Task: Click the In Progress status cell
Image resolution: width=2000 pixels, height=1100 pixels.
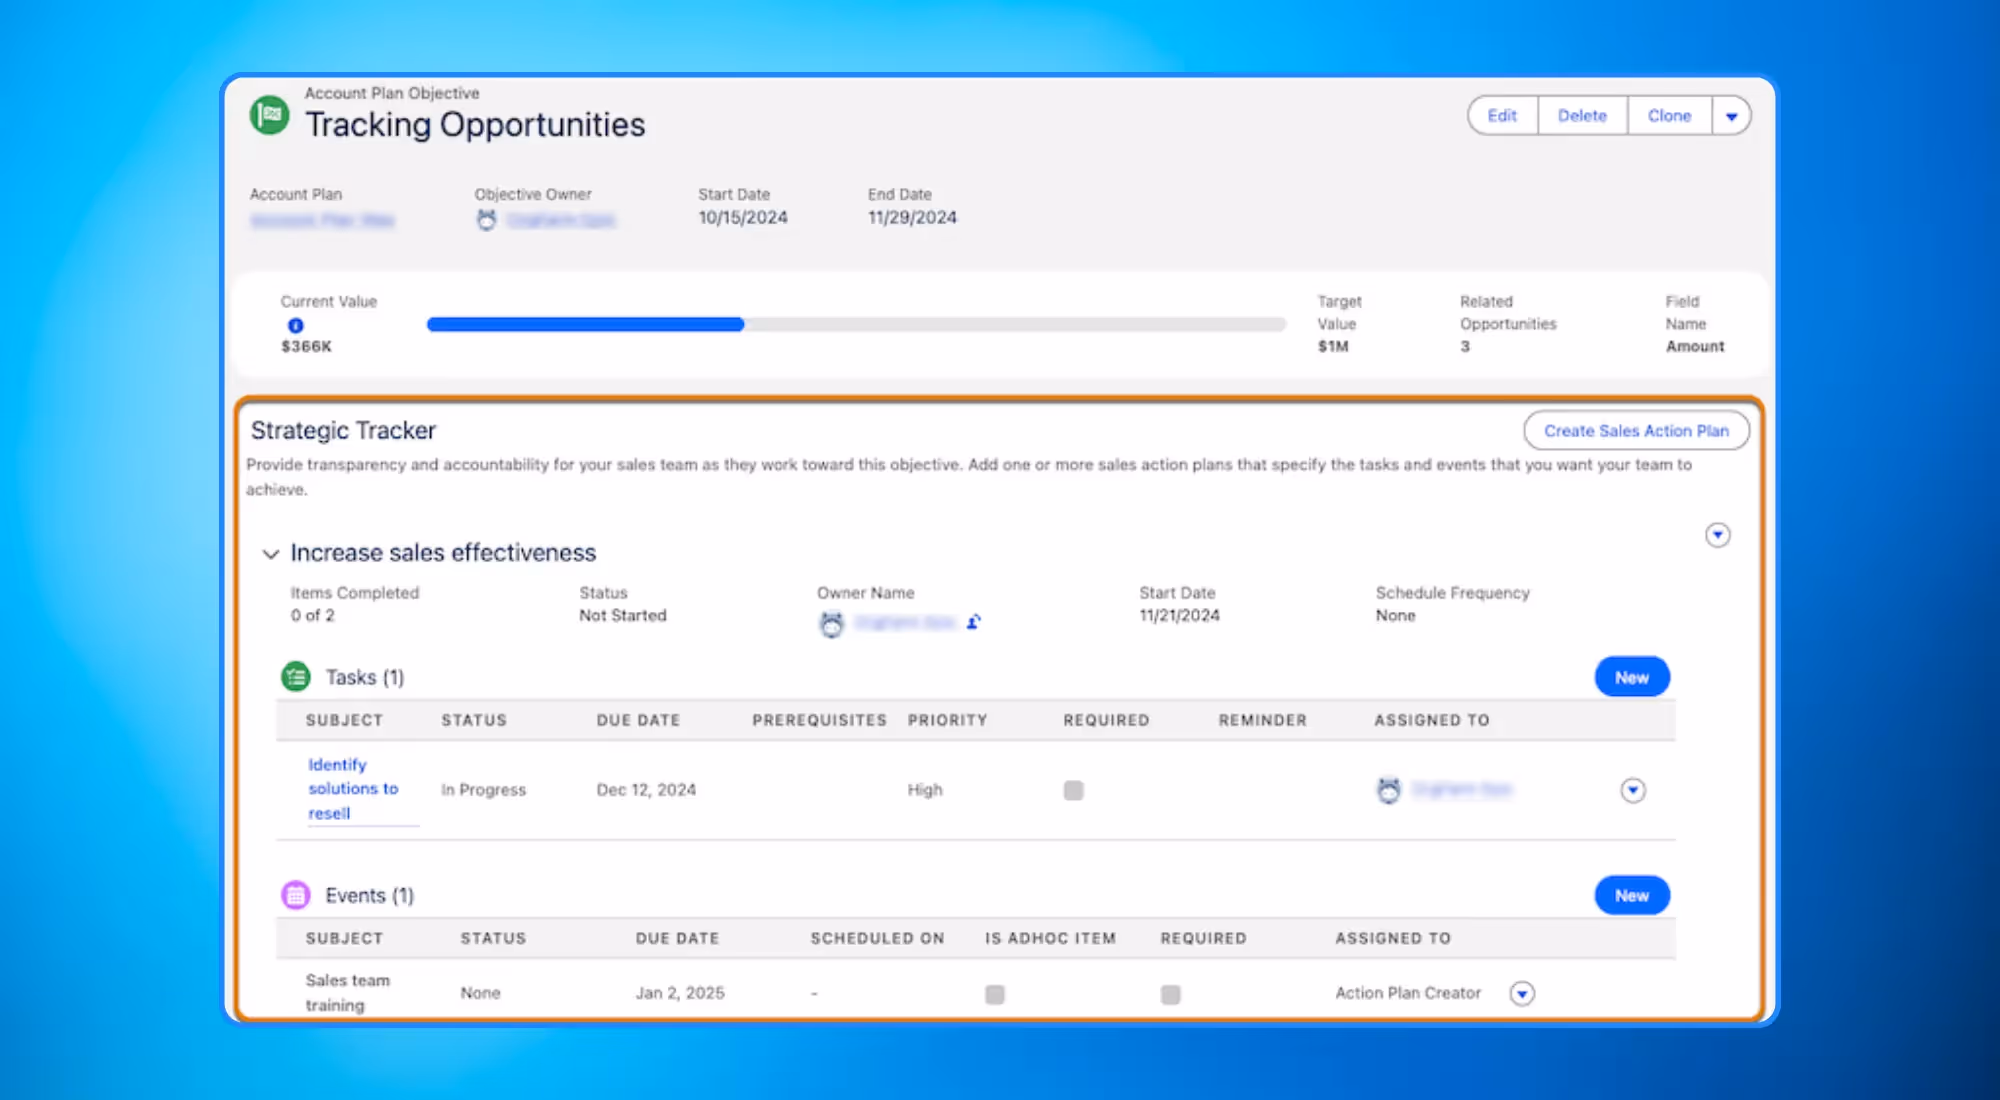Action: coord(483,790)
